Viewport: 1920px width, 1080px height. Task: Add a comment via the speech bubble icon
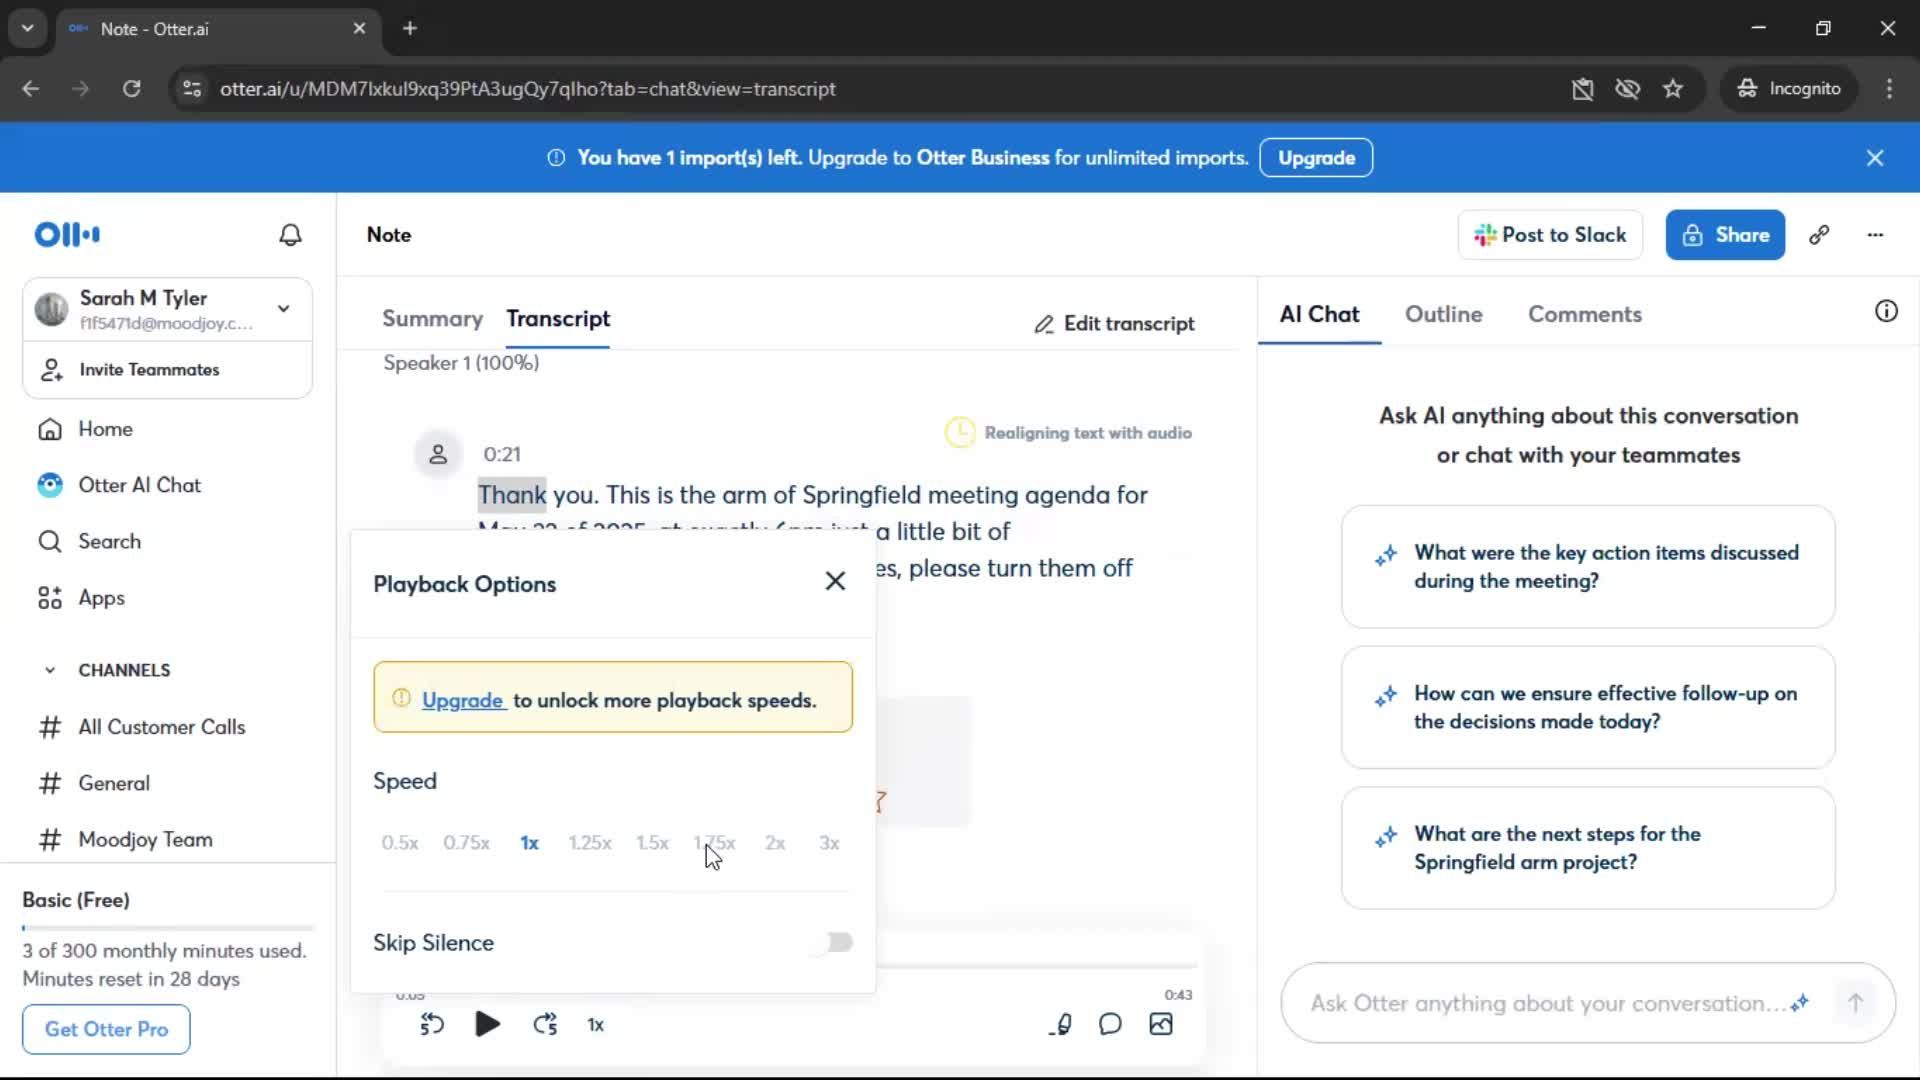tap(1110, 1024)
